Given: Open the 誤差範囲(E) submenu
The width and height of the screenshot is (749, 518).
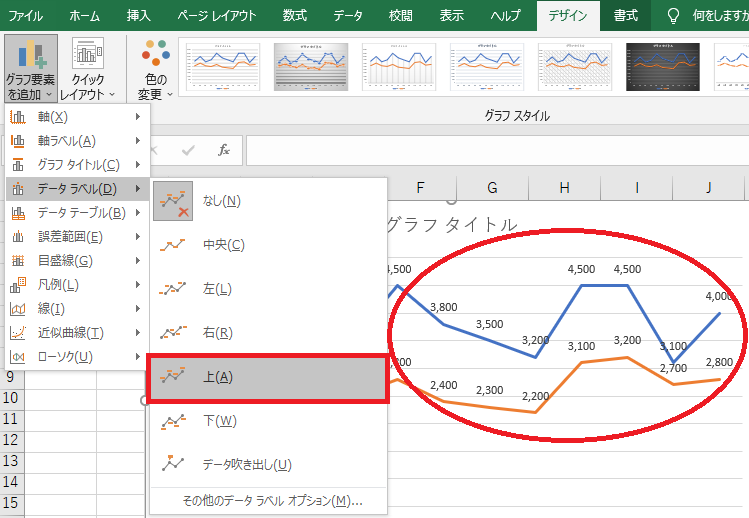Looking at the screenshot, I should [77, 237].
